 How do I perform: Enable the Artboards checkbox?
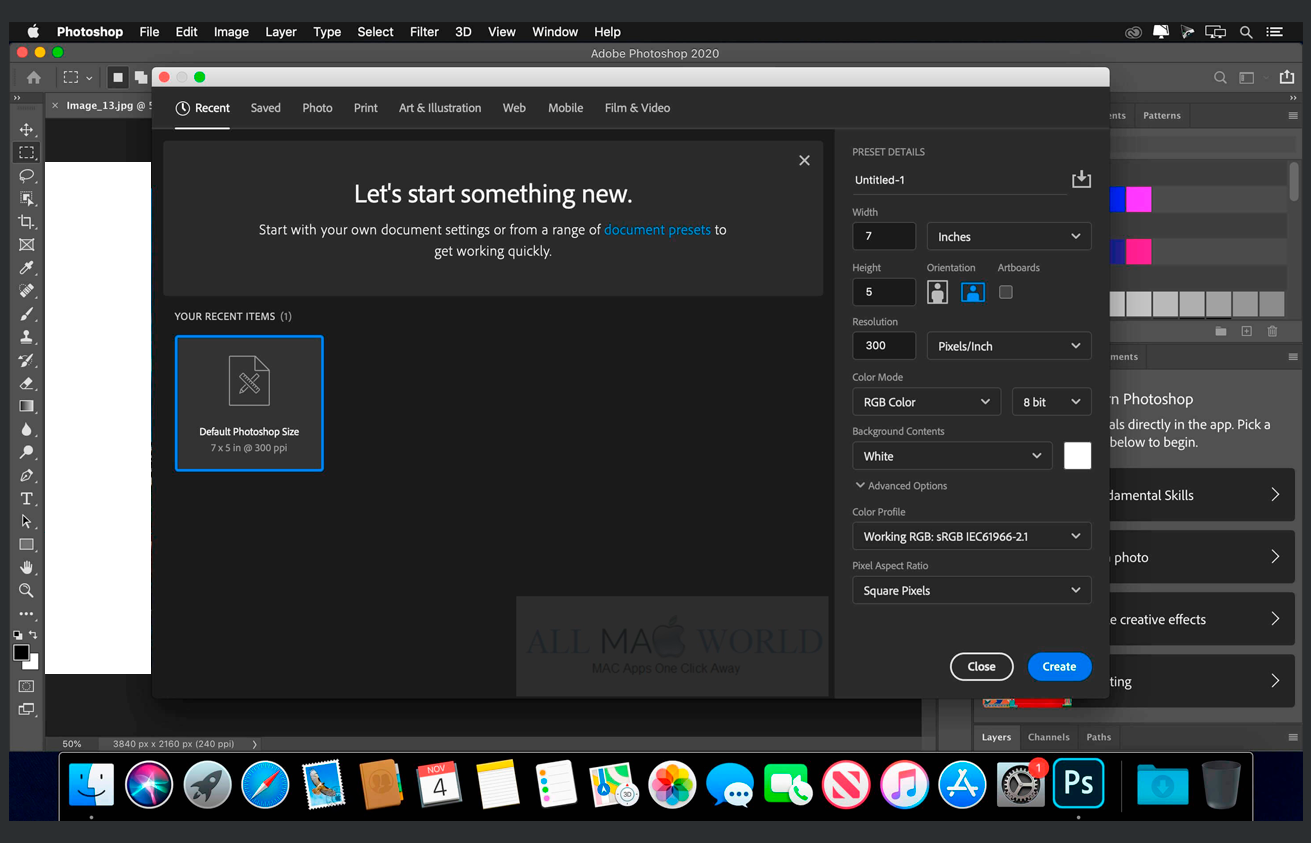1006,292
